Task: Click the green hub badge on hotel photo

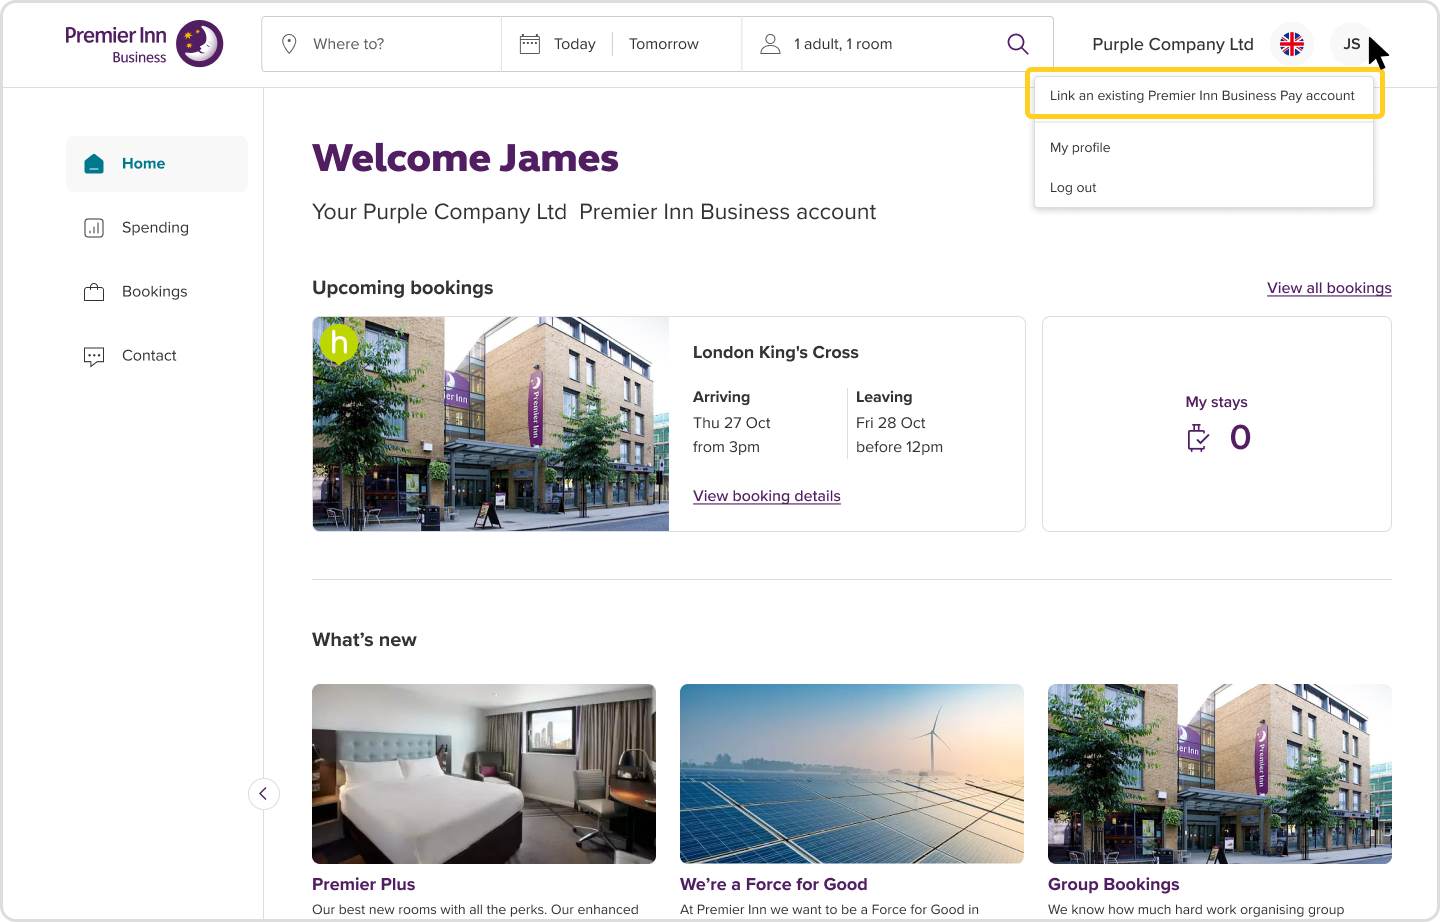Action: [339, 343]
